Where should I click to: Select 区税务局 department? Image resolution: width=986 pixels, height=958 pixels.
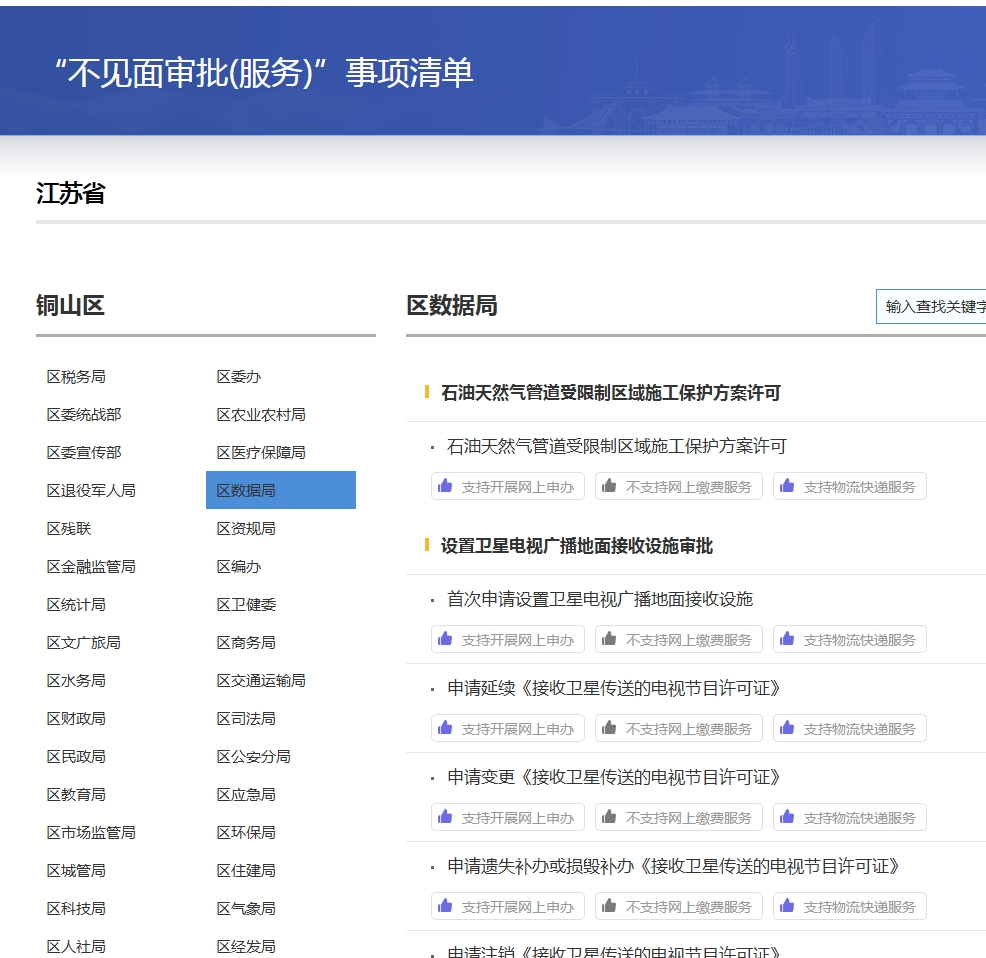click(x=76, y=377)
